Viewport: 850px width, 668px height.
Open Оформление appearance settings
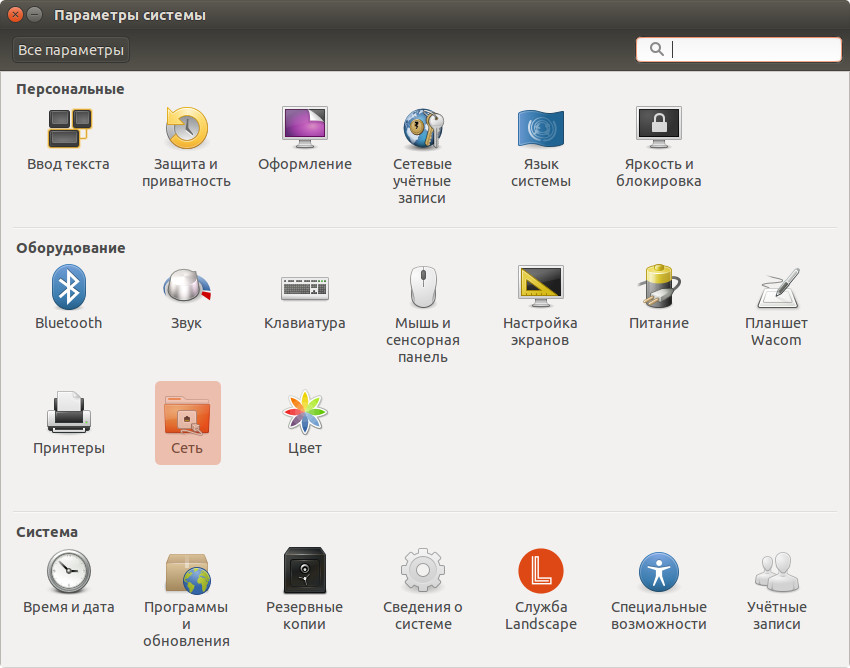(x=304, y=130)
